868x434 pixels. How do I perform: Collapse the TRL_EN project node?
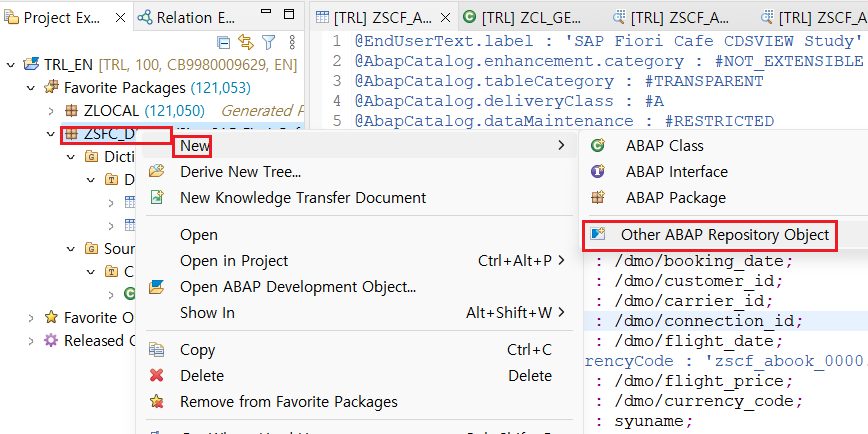11,65
